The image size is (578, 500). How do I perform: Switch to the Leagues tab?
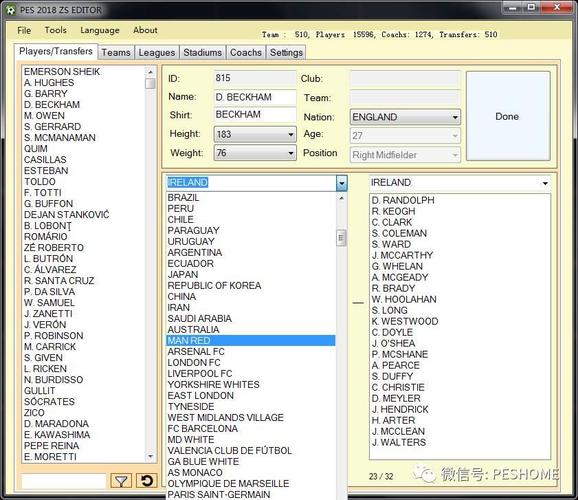click(157, 53)
